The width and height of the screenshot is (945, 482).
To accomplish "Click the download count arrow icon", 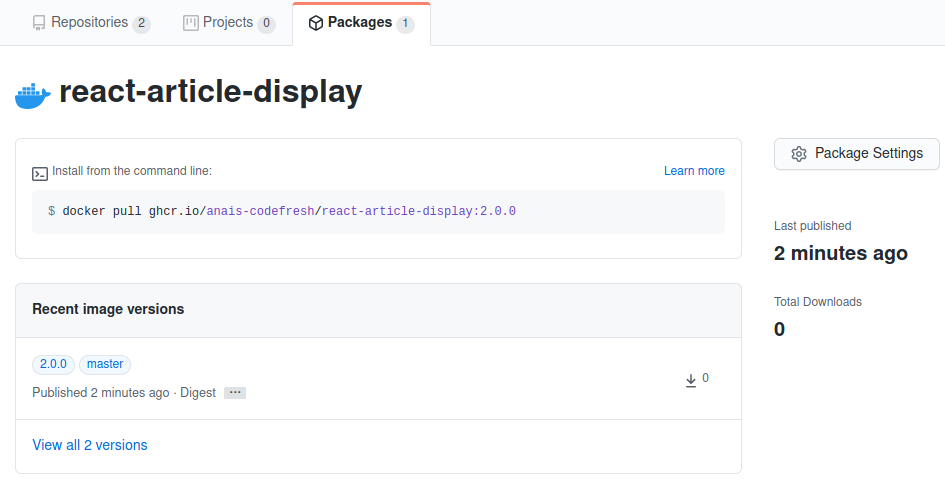I will click(x=691, y=380).
